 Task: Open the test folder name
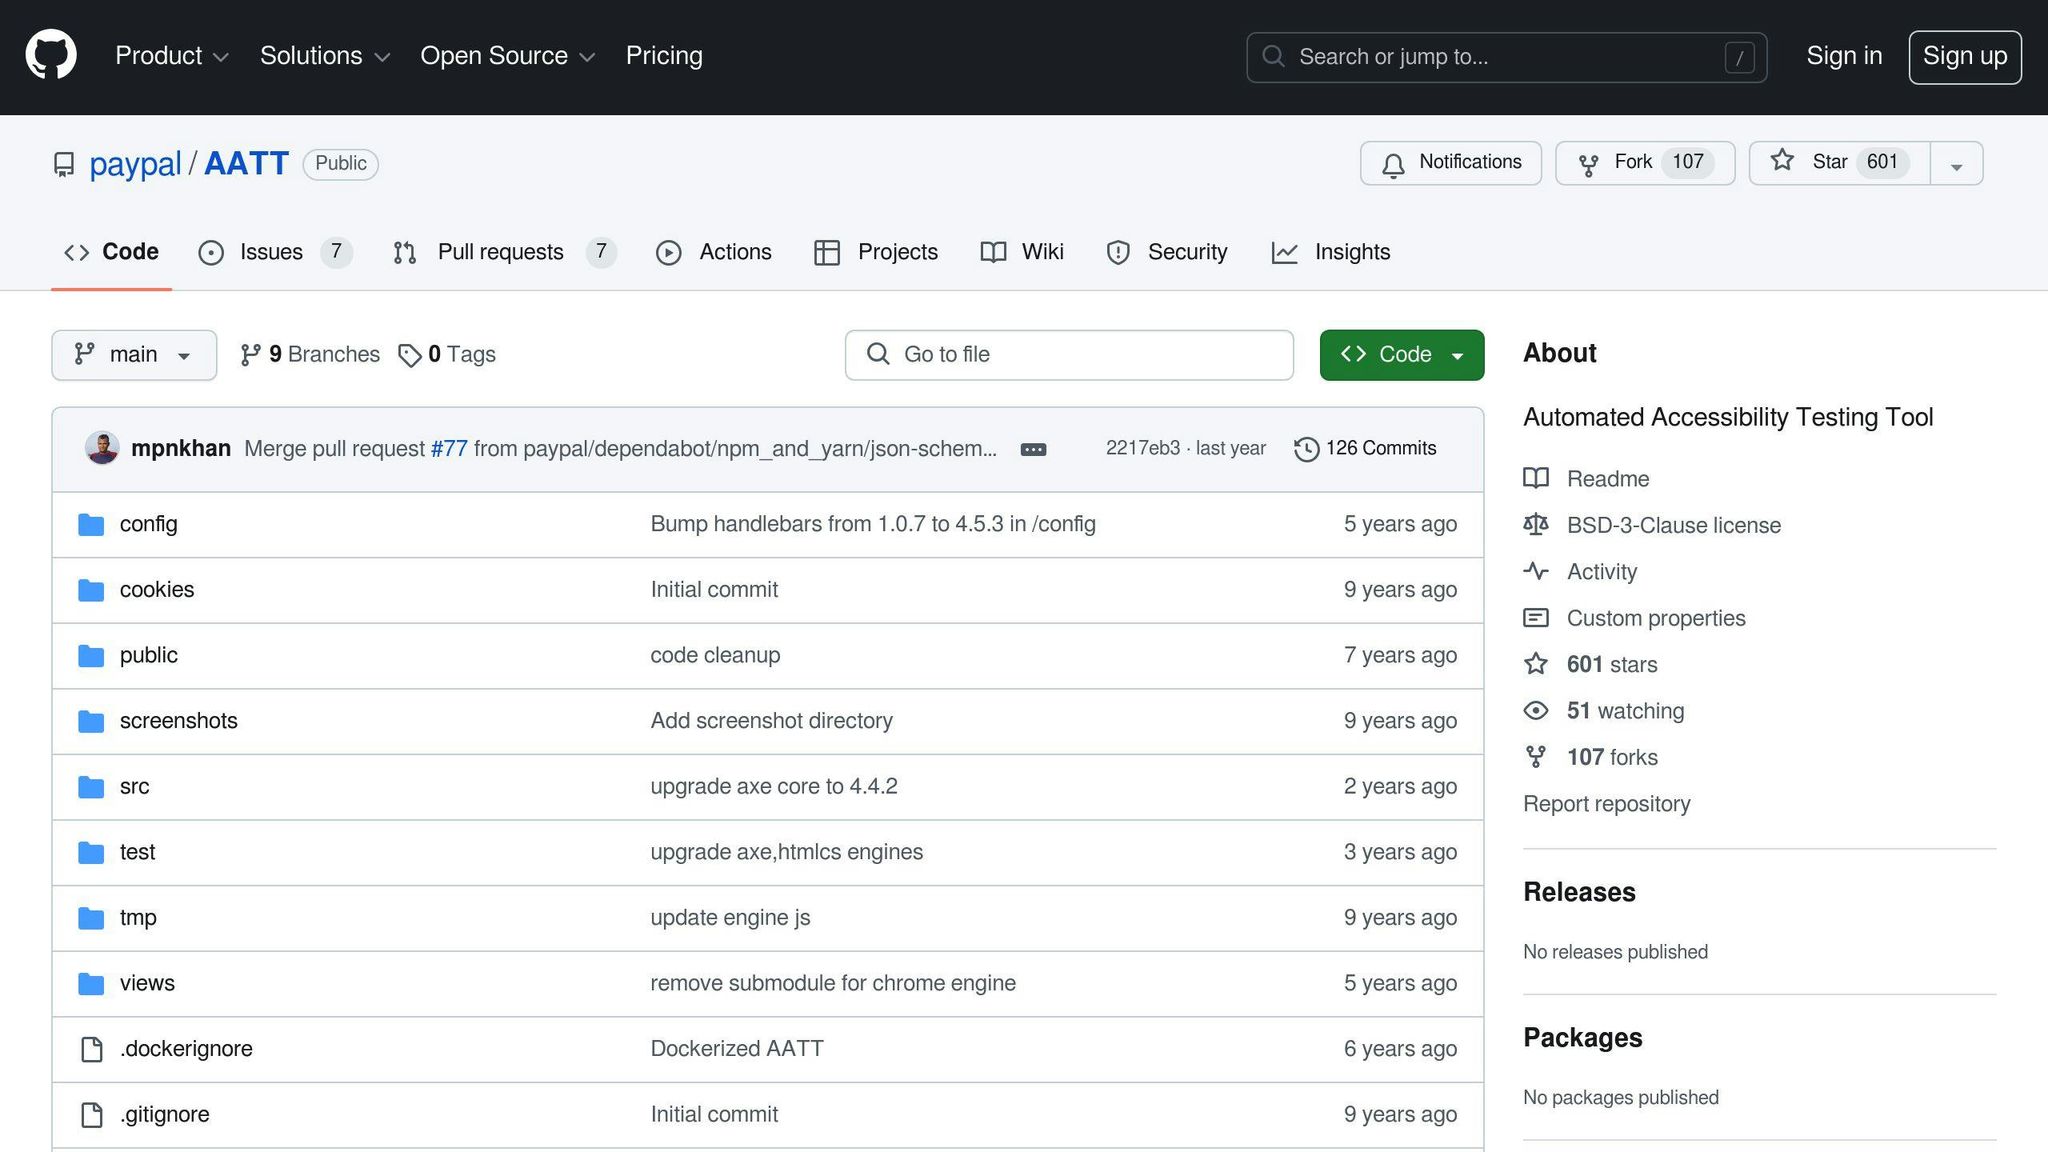pyautogui.click(x=137, y=853)
